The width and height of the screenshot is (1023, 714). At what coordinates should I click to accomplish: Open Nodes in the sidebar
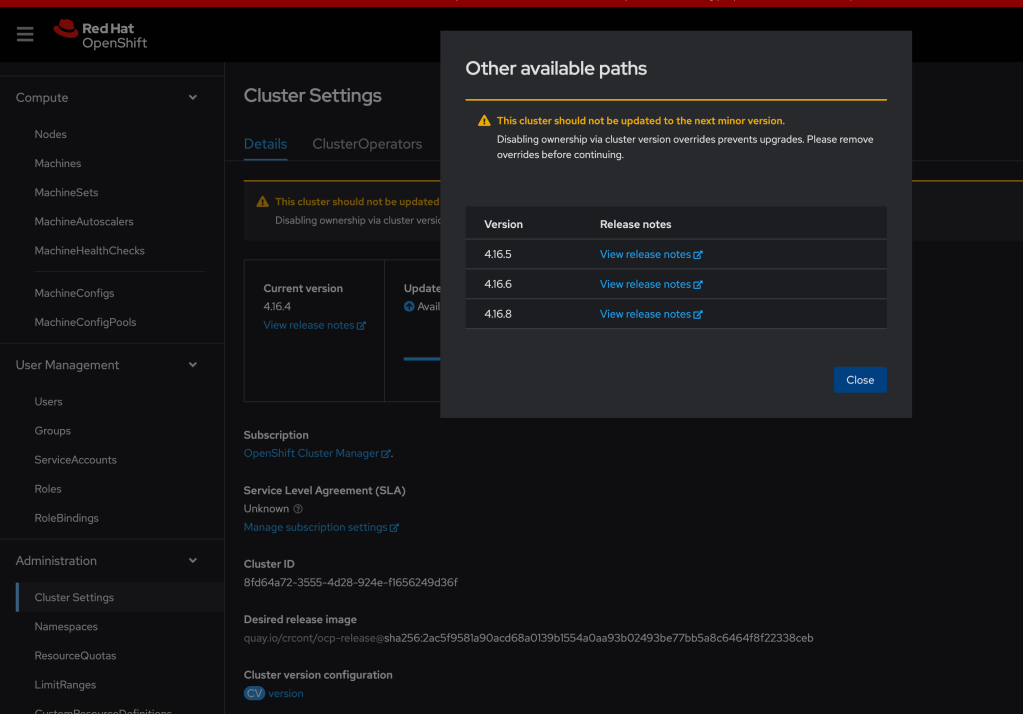50,134
